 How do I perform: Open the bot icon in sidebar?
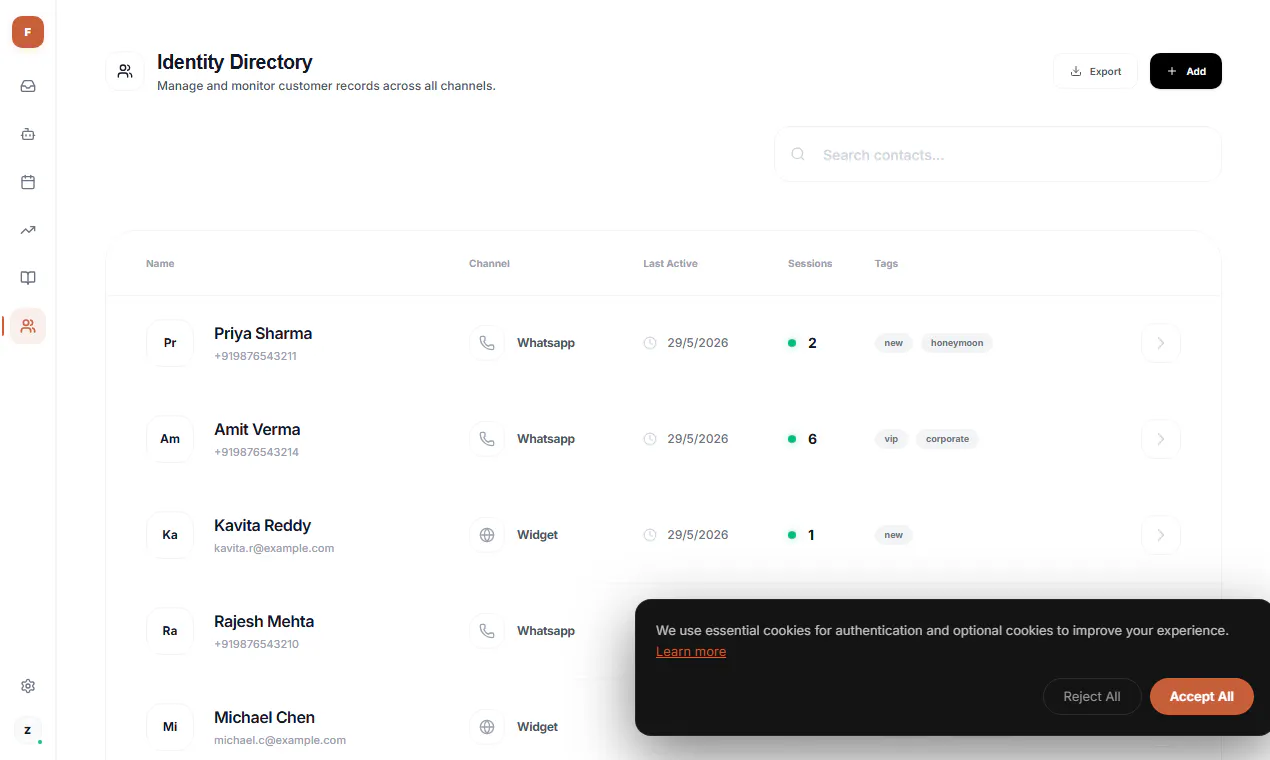pyautogui.click(x=28, y=134)
